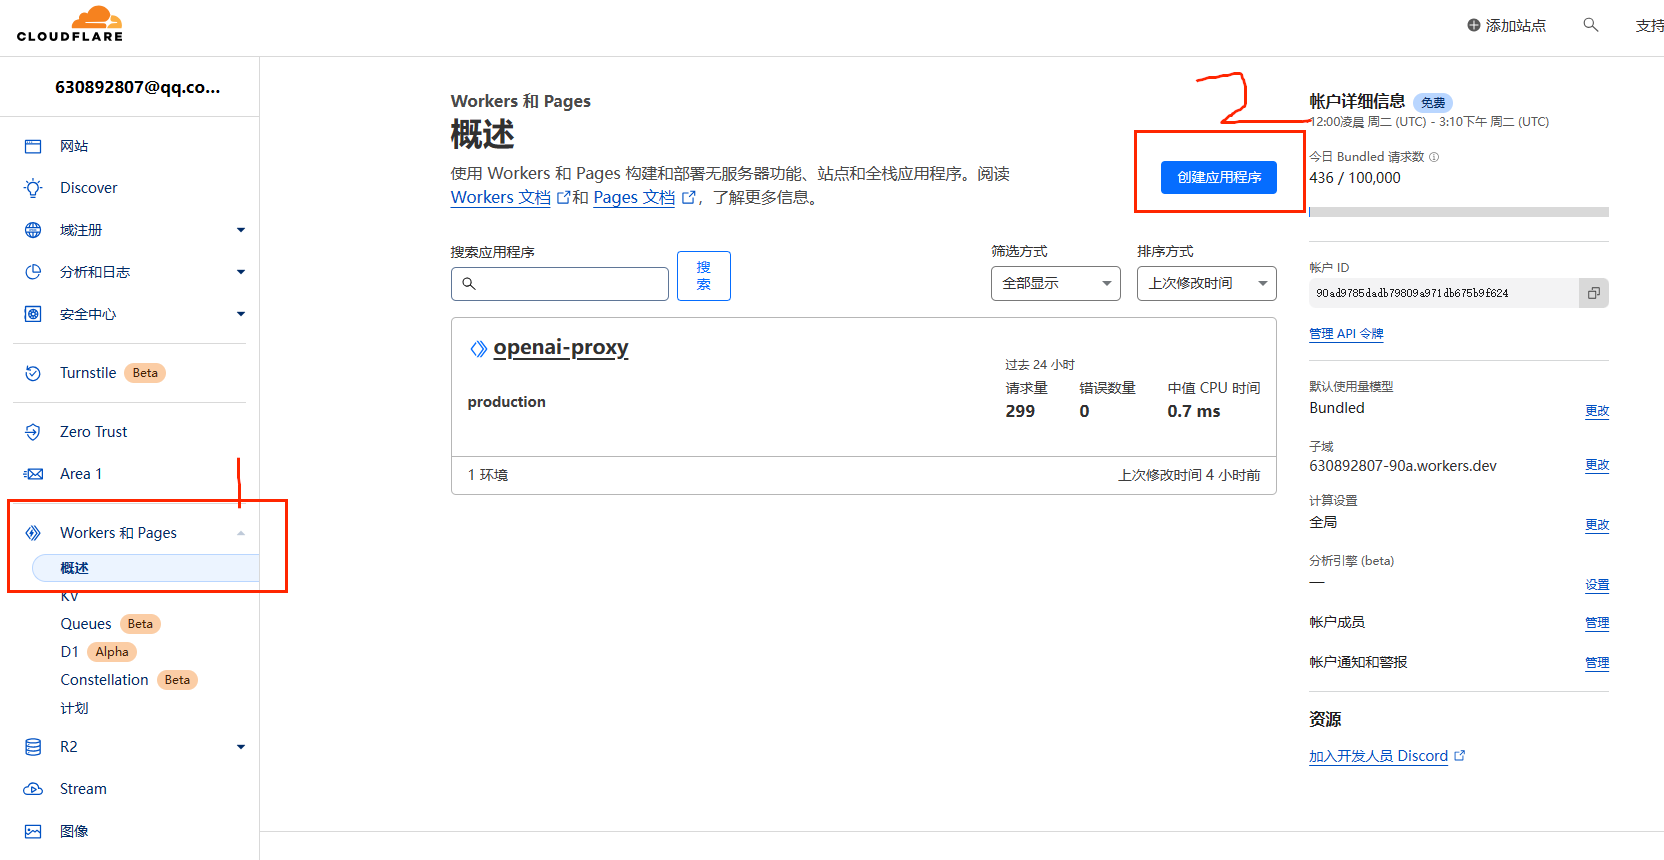This screenshot has width=1664, height=860.
Task: Focus the 搜索应用程序 input field
Action: click(x=560, y=284)
